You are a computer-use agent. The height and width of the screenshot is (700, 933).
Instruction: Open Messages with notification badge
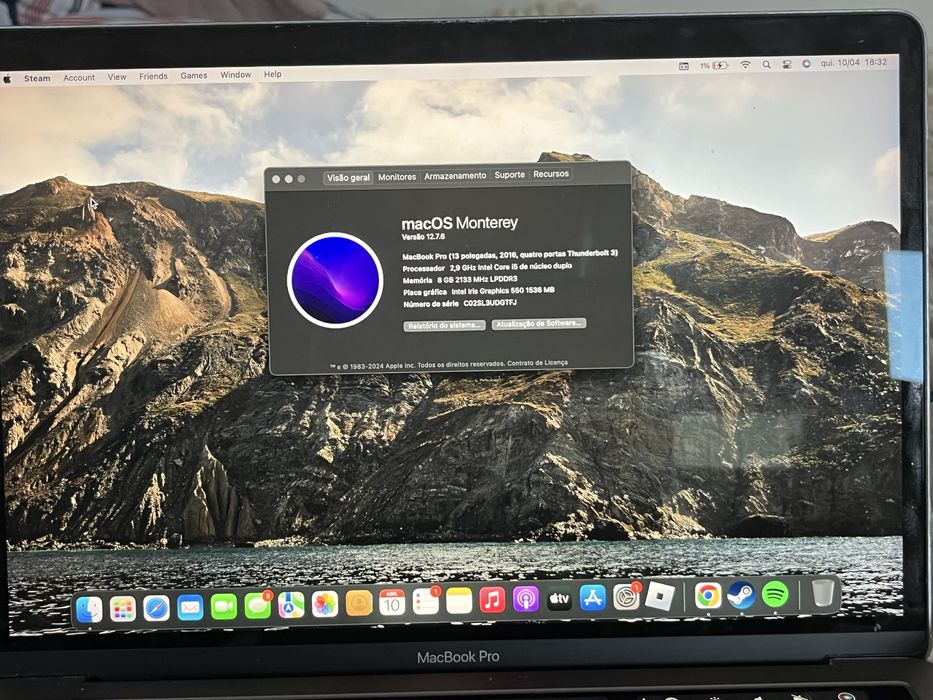(258, 605)
